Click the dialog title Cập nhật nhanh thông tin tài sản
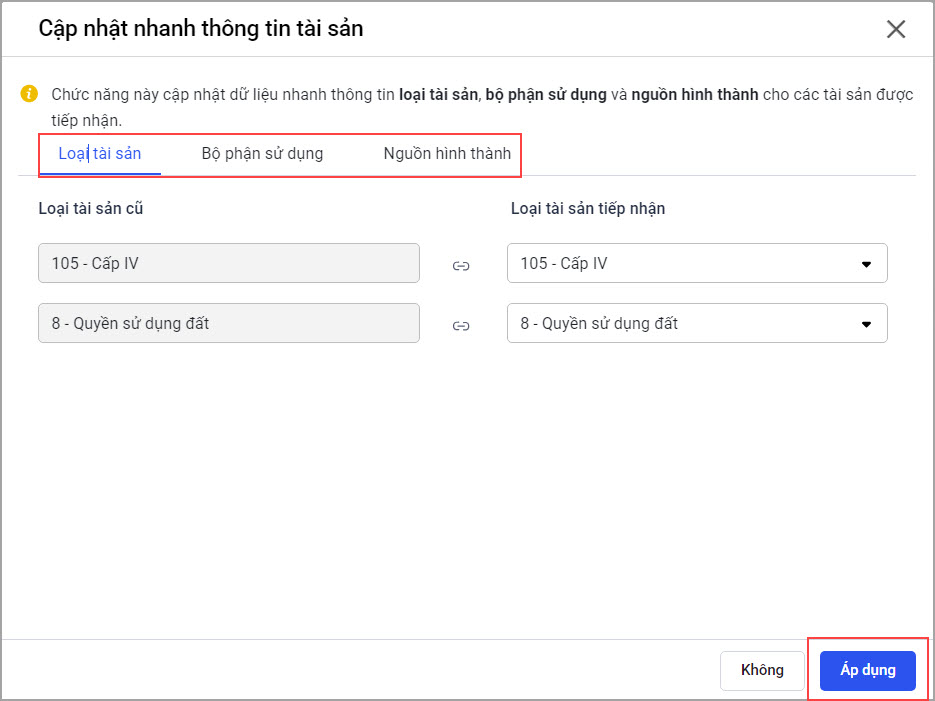Screen dimensions: 935x701 point(201,29)
